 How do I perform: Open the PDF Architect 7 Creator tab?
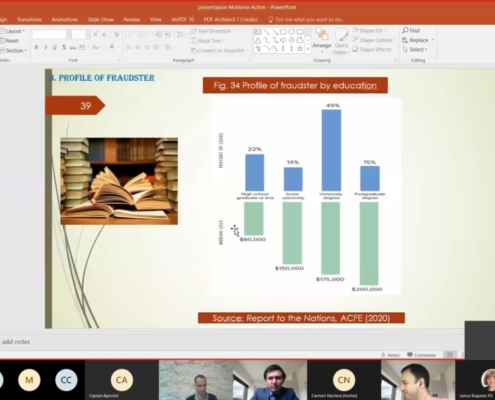pyautogui.click(x=231, y=20)
